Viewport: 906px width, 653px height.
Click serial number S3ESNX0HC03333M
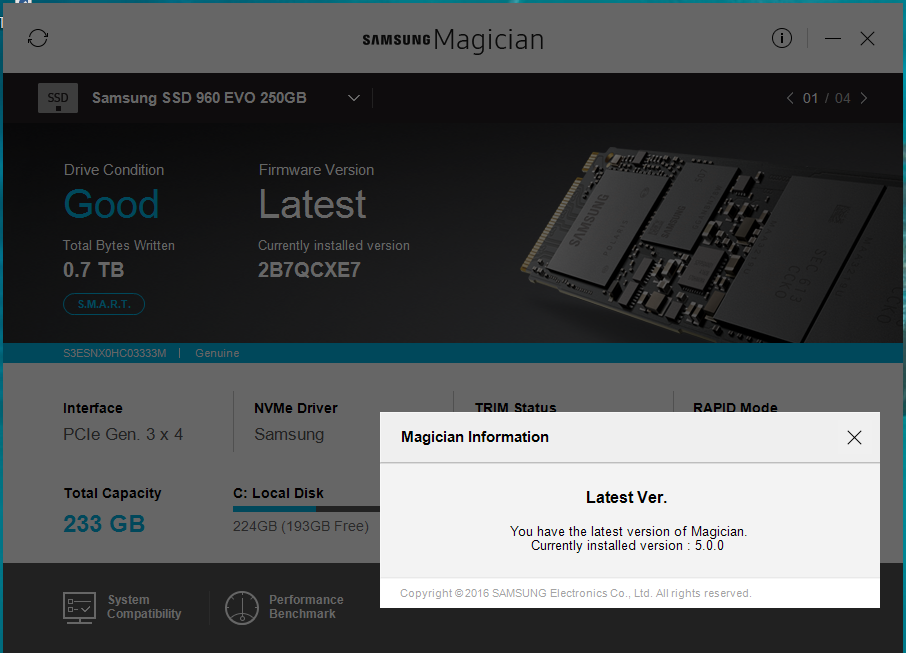(114, 353)
